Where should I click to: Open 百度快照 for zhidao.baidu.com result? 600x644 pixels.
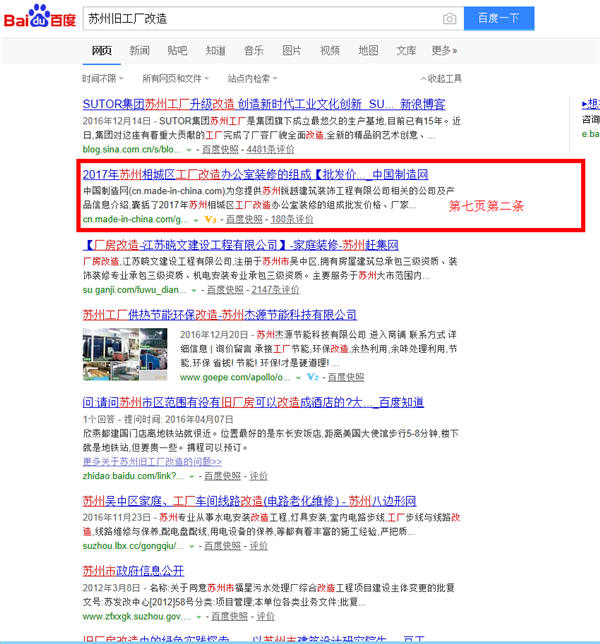click(222, 476)
